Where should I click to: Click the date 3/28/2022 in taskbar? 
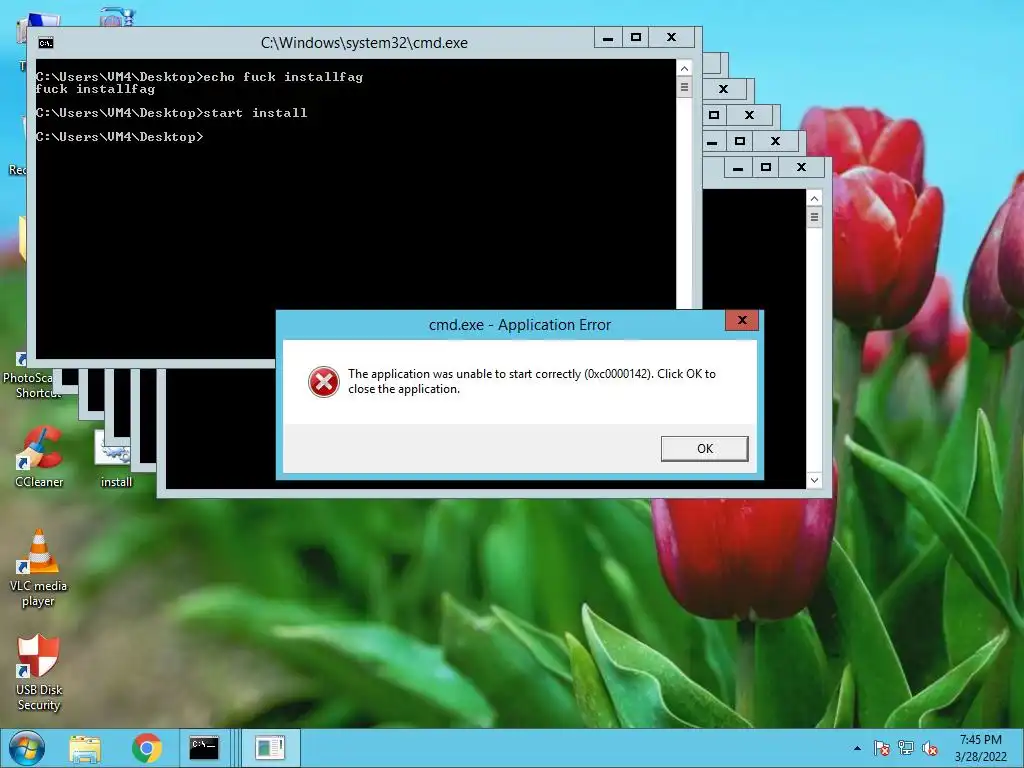980,756
